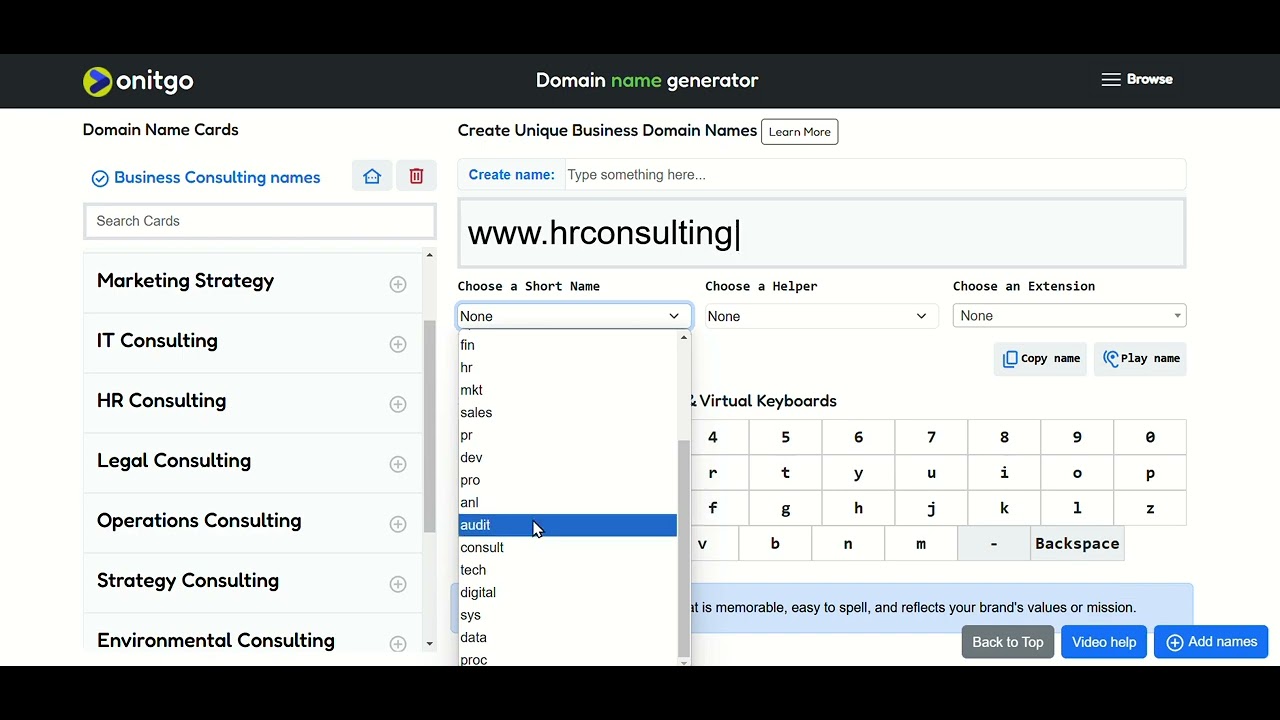The height and width of the screenshot is (720, 1280).
Task: Choose 'data' in the dropdown list
Action: tap(567, 637)
